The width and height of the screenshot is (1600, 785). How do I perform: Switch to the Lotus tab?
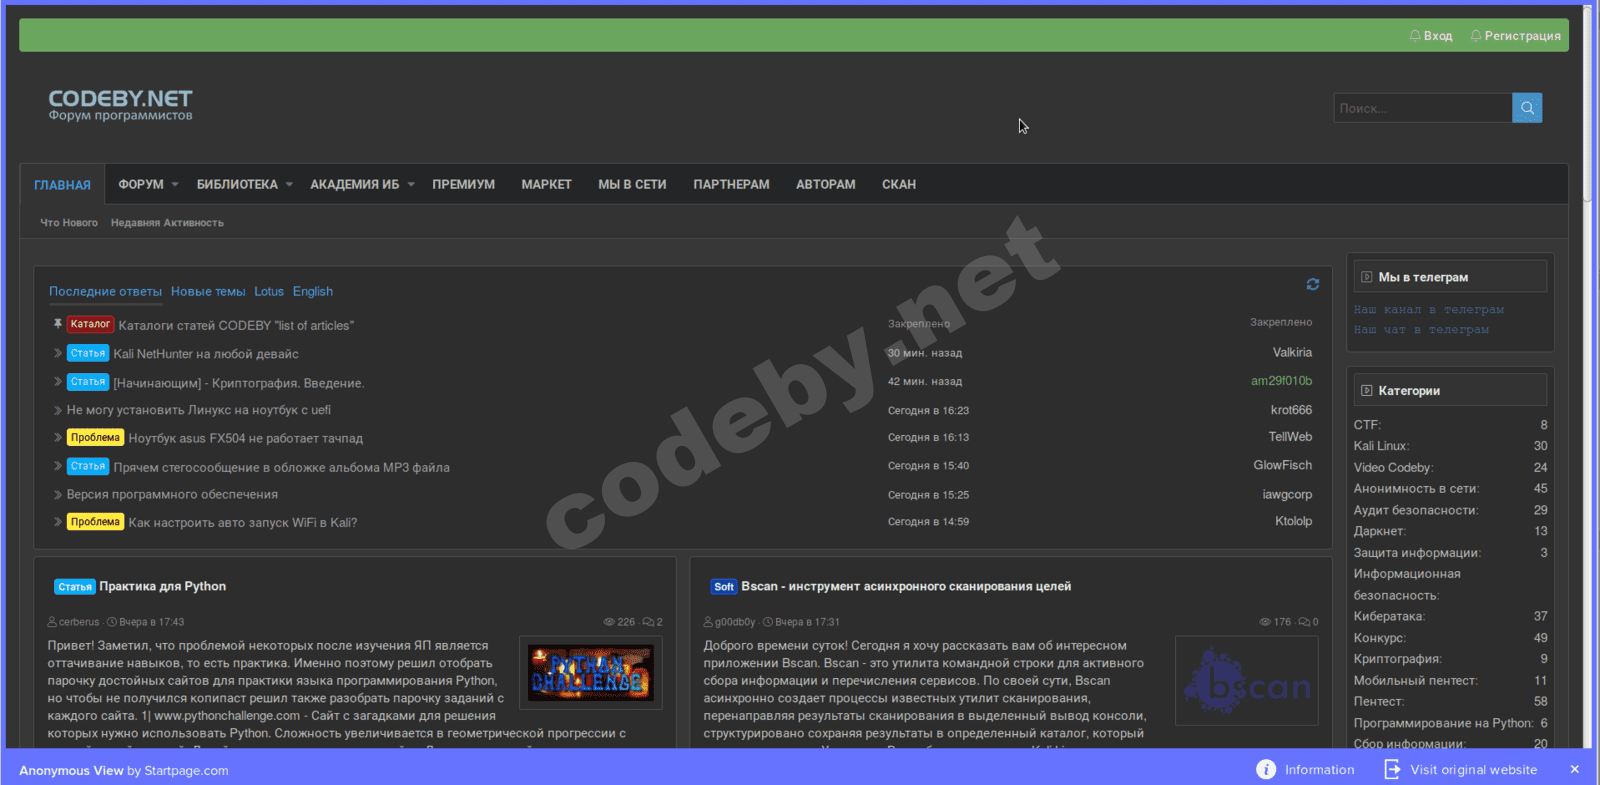269,292
